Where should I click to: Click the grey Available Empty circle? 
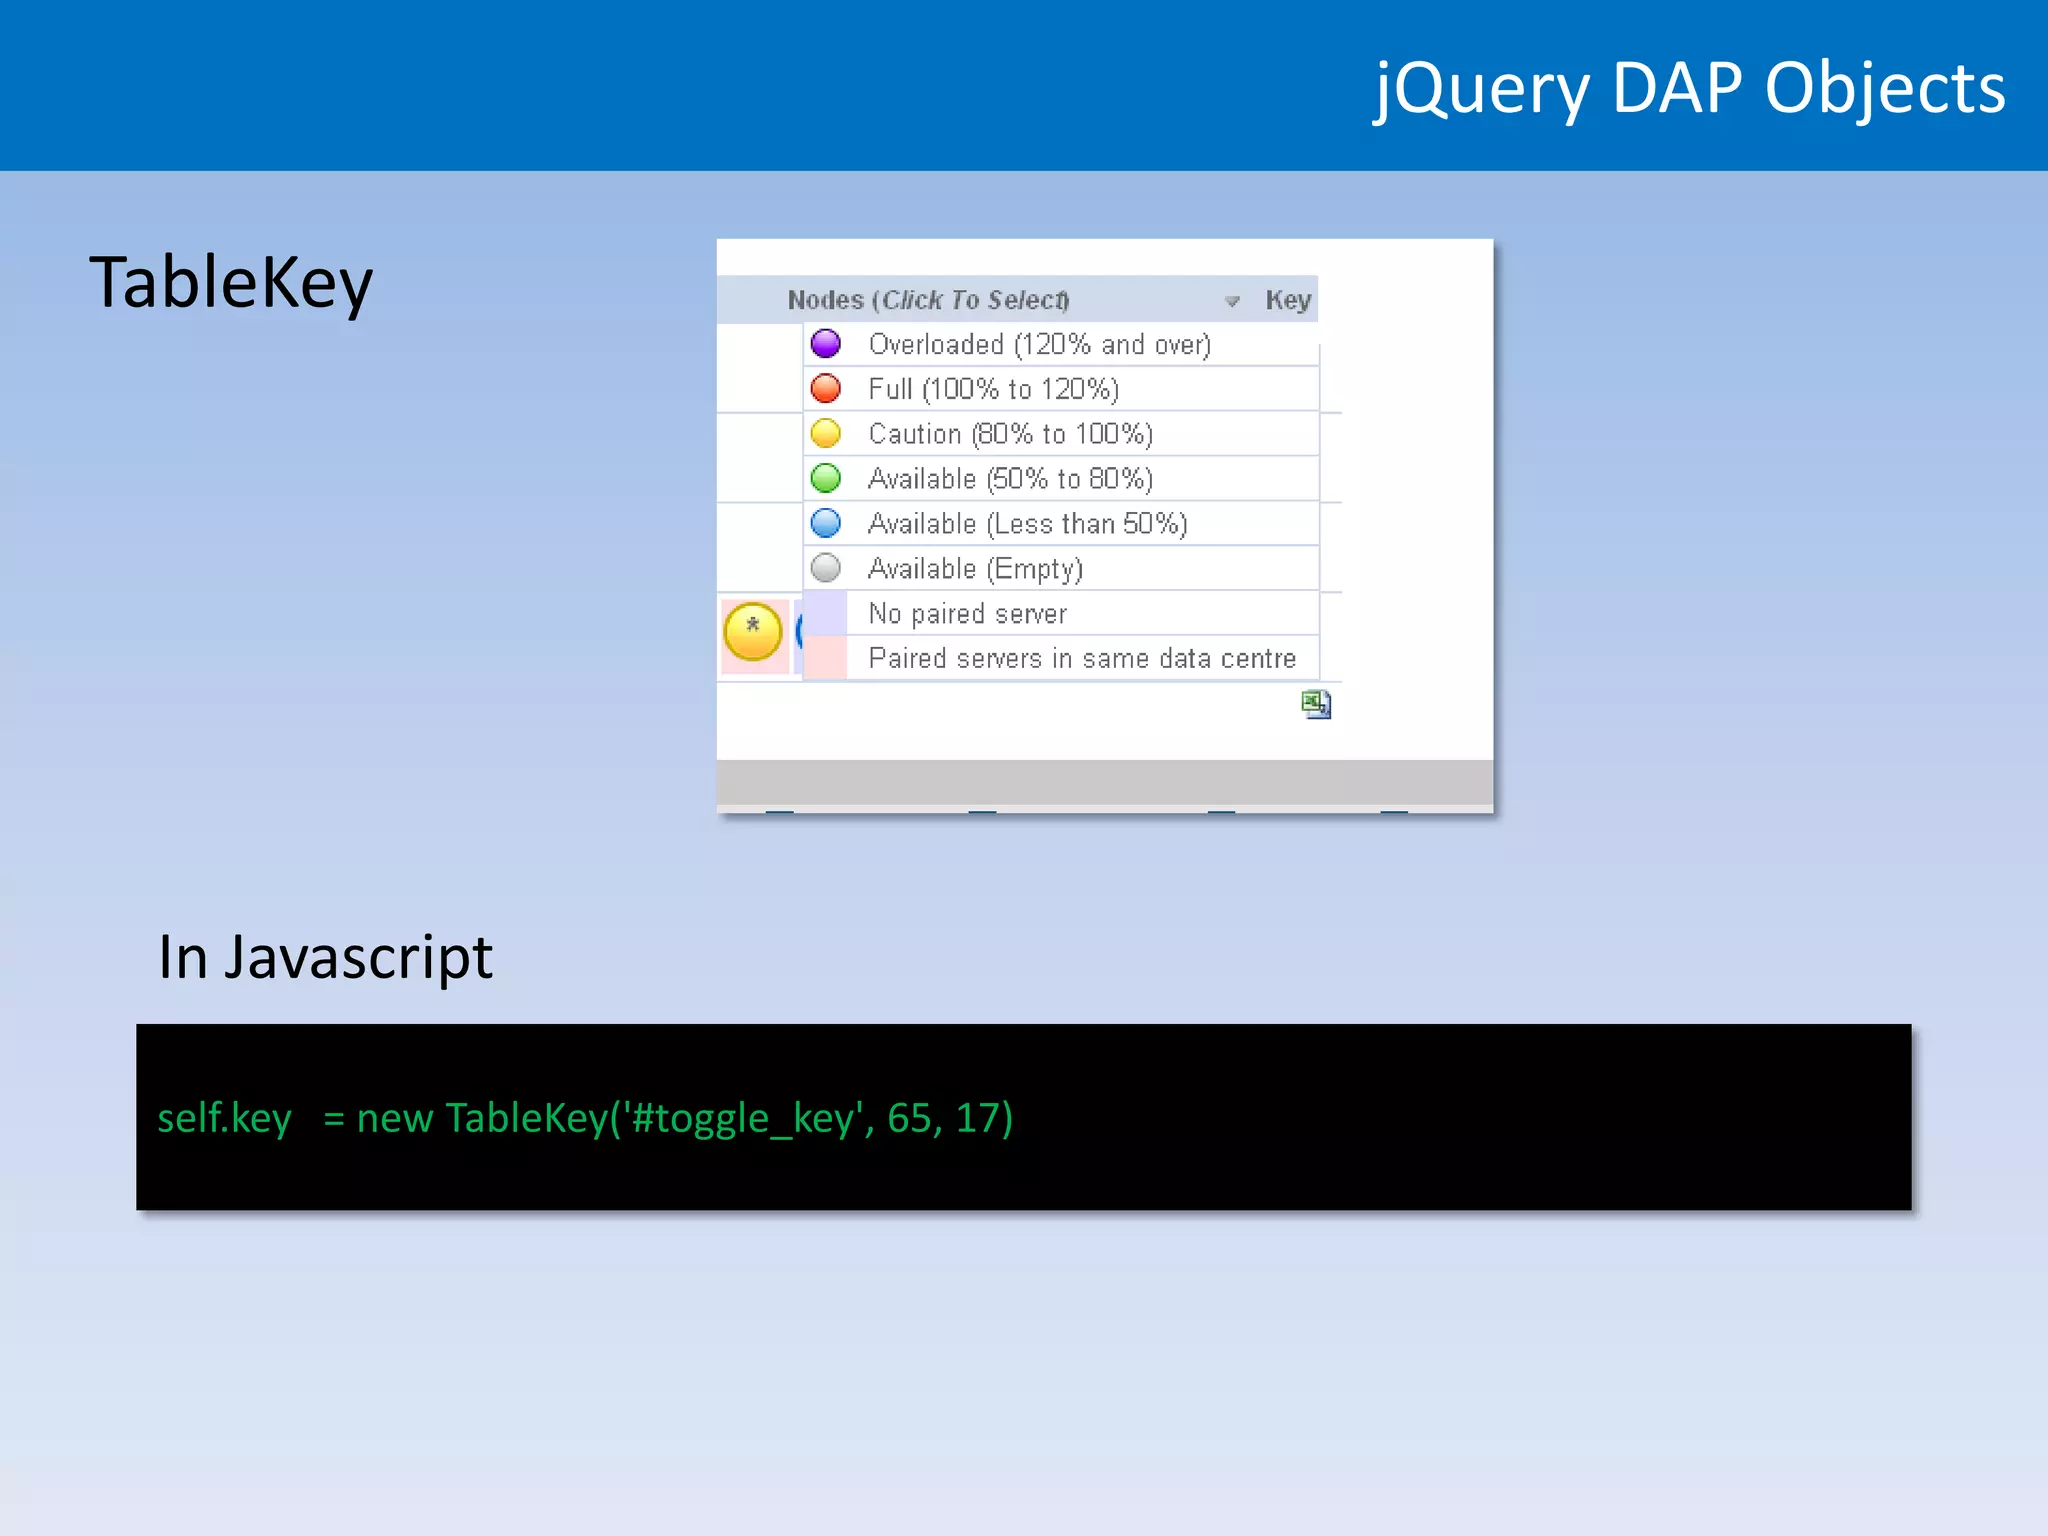[826, 568]
